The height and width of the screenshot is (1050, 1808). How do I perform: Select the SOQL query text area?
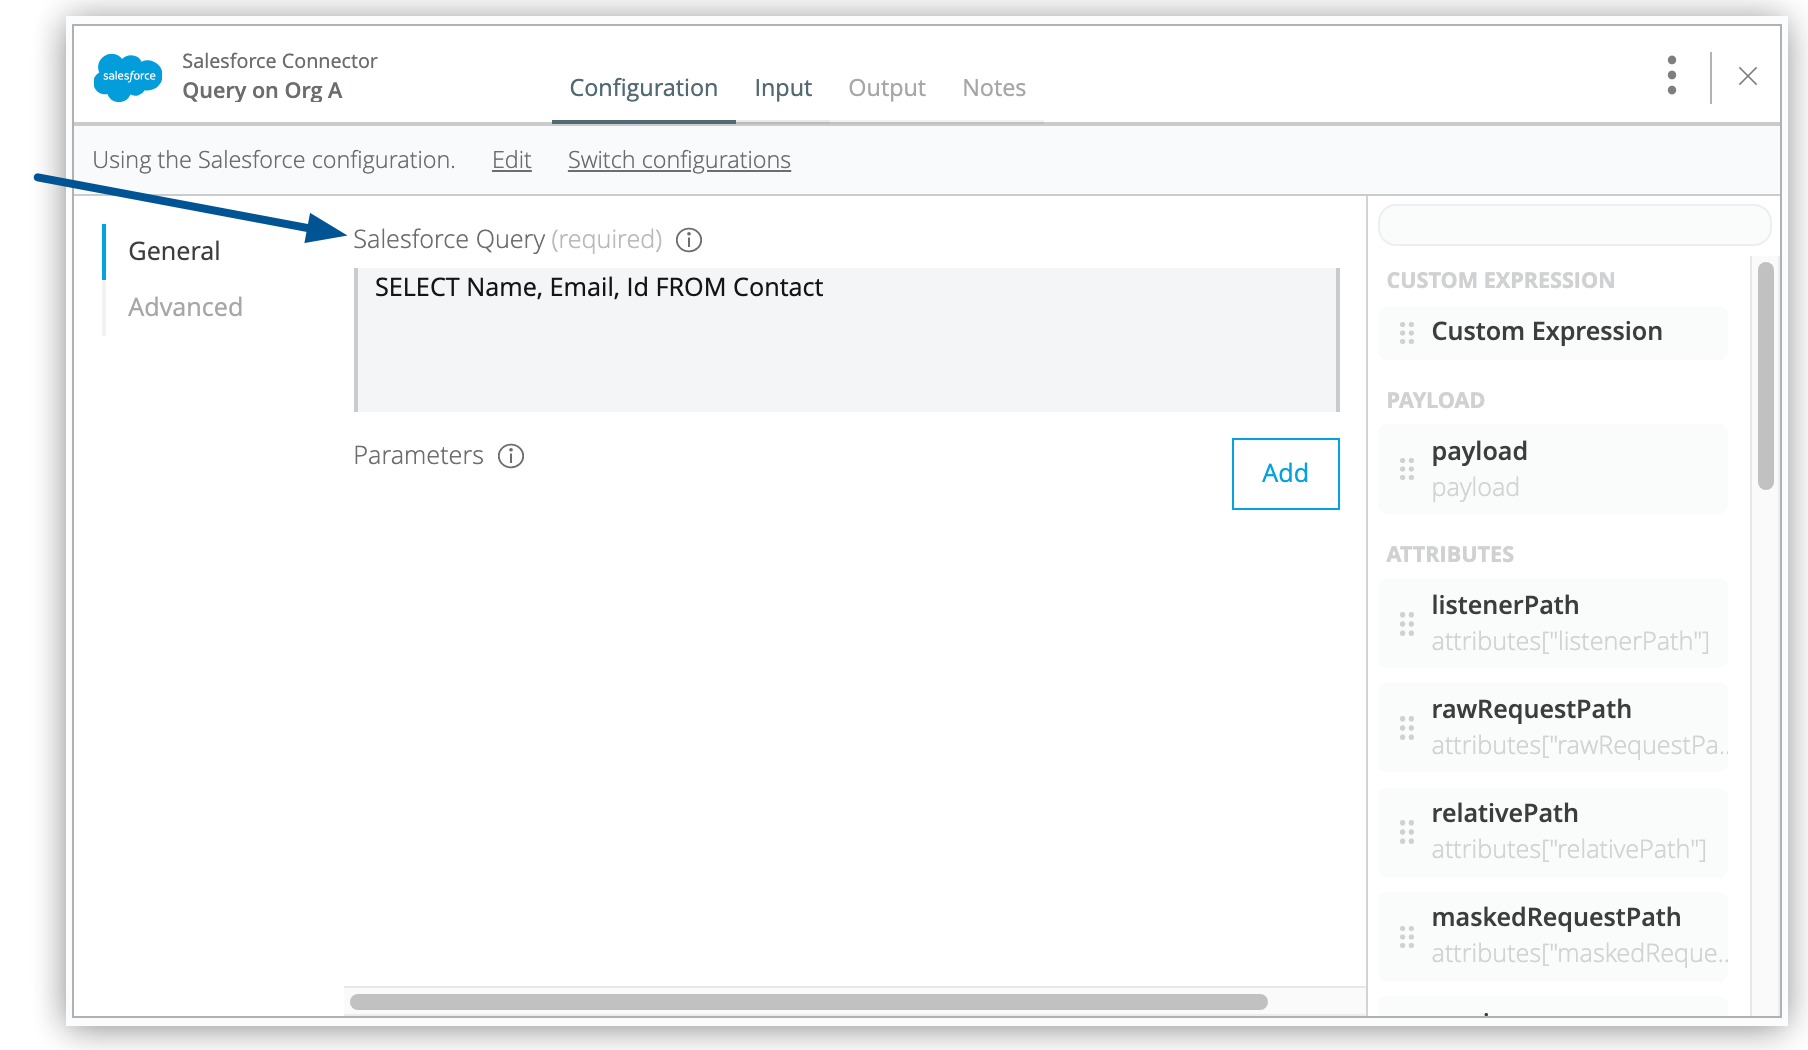(845, 338)
